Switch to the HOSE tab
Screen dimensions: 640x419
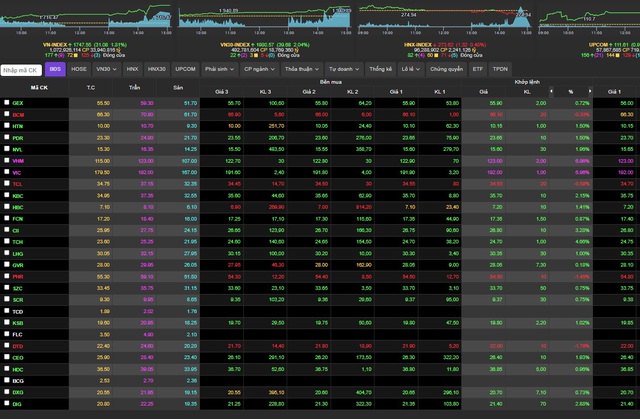tap(79, 70)
